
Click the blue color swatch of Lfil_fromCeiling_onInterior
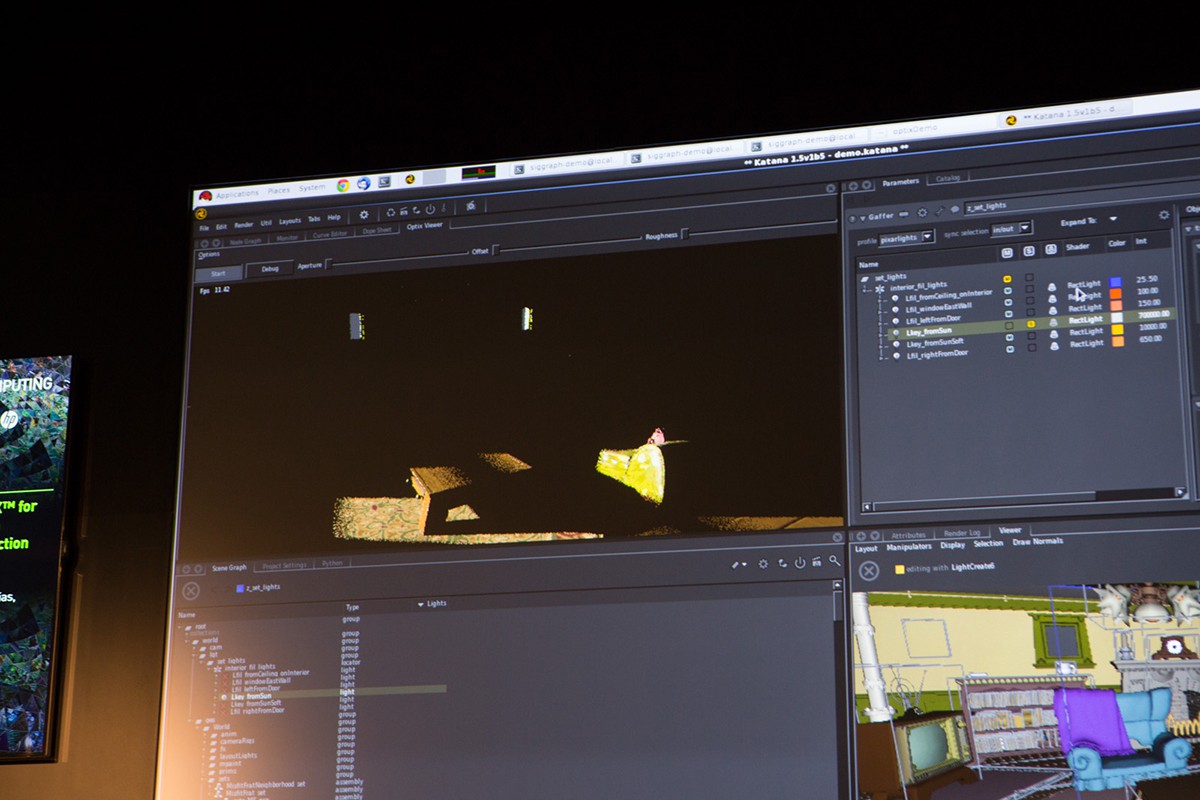click(x=1116, y=282)
